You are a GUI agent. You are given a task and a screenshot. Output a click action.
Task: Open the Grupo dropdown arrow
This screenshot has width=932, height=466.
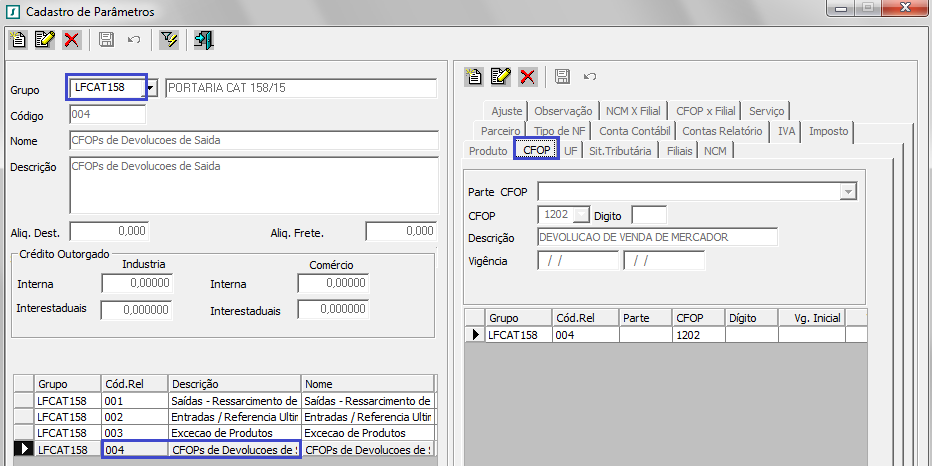click(151, 89)
